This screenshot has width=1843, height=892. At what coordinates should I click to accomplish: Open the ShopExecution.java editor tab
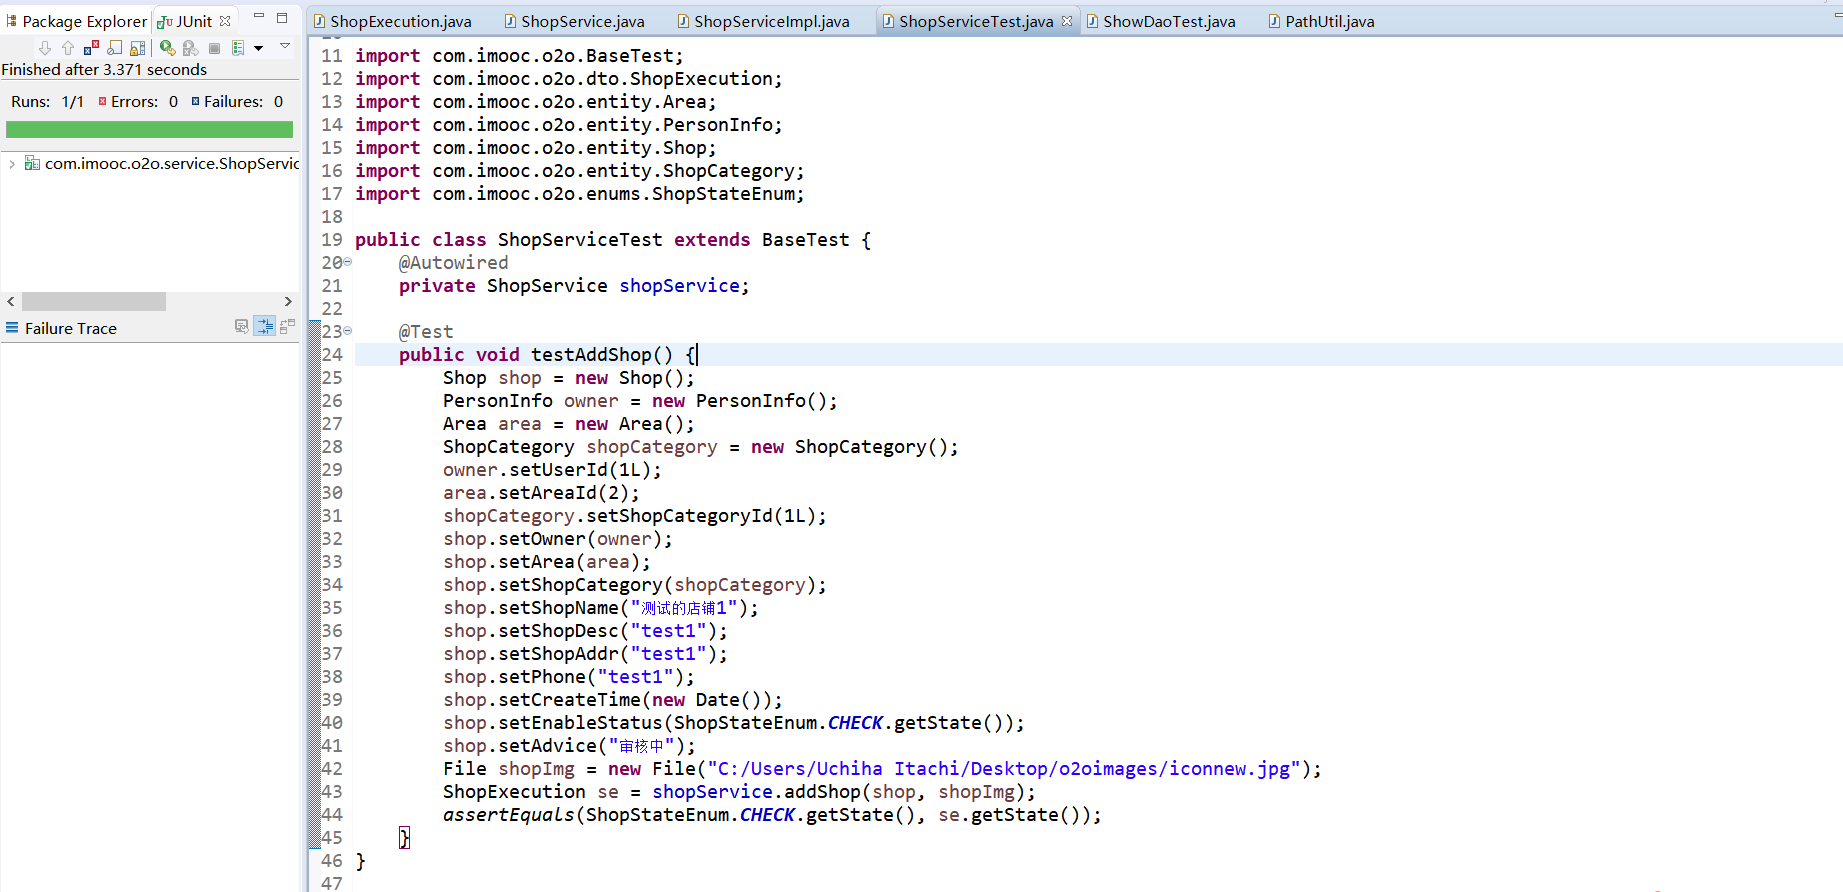pos(392,21)
